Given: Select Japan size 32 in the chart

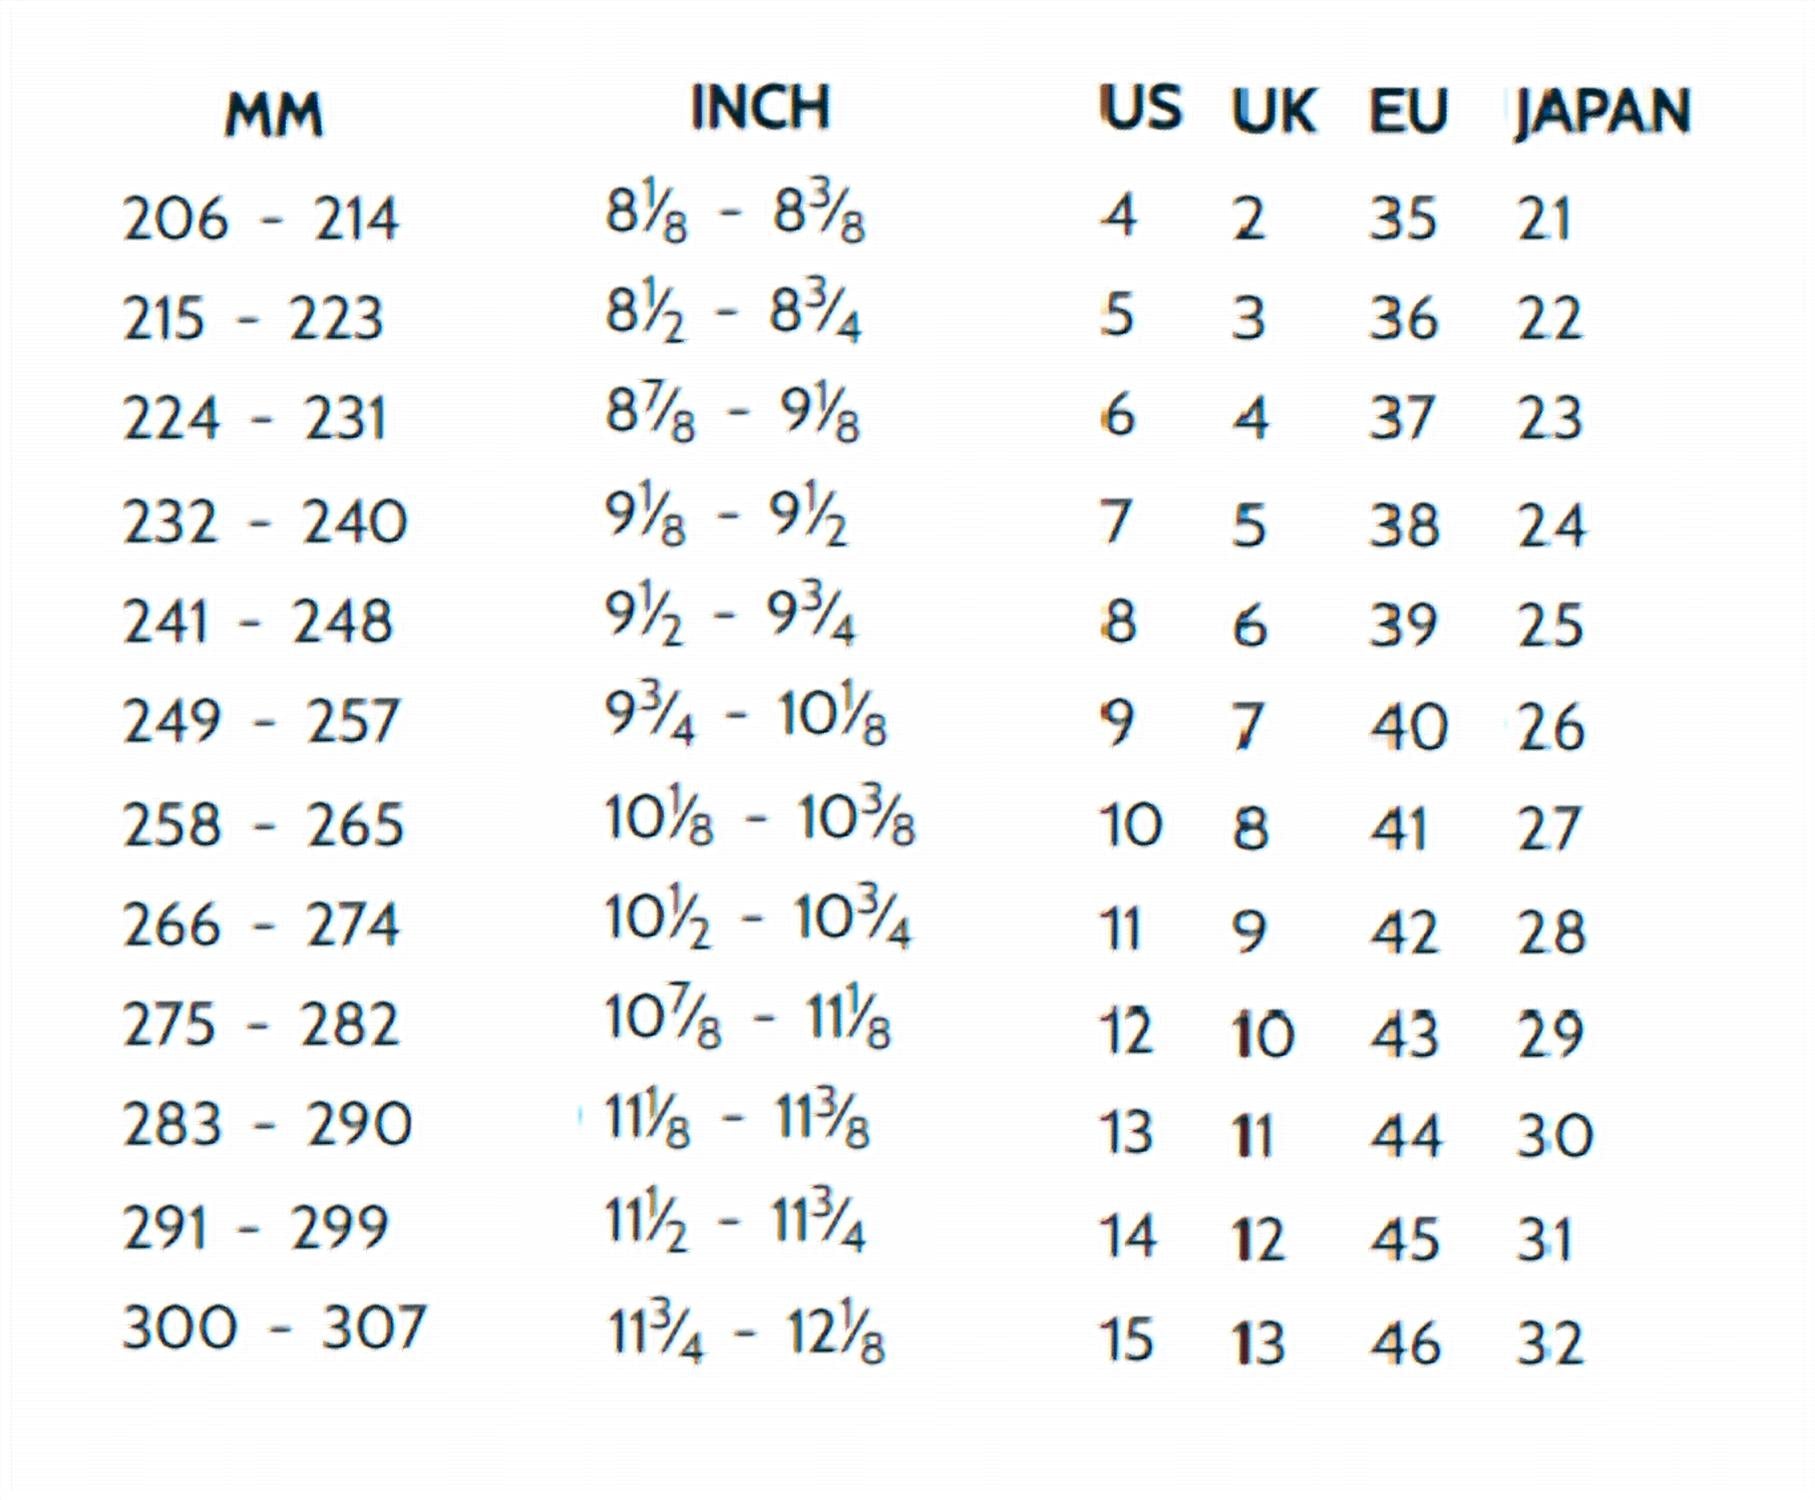Looking at the screenshot, I should (x=1550, y=1342).
